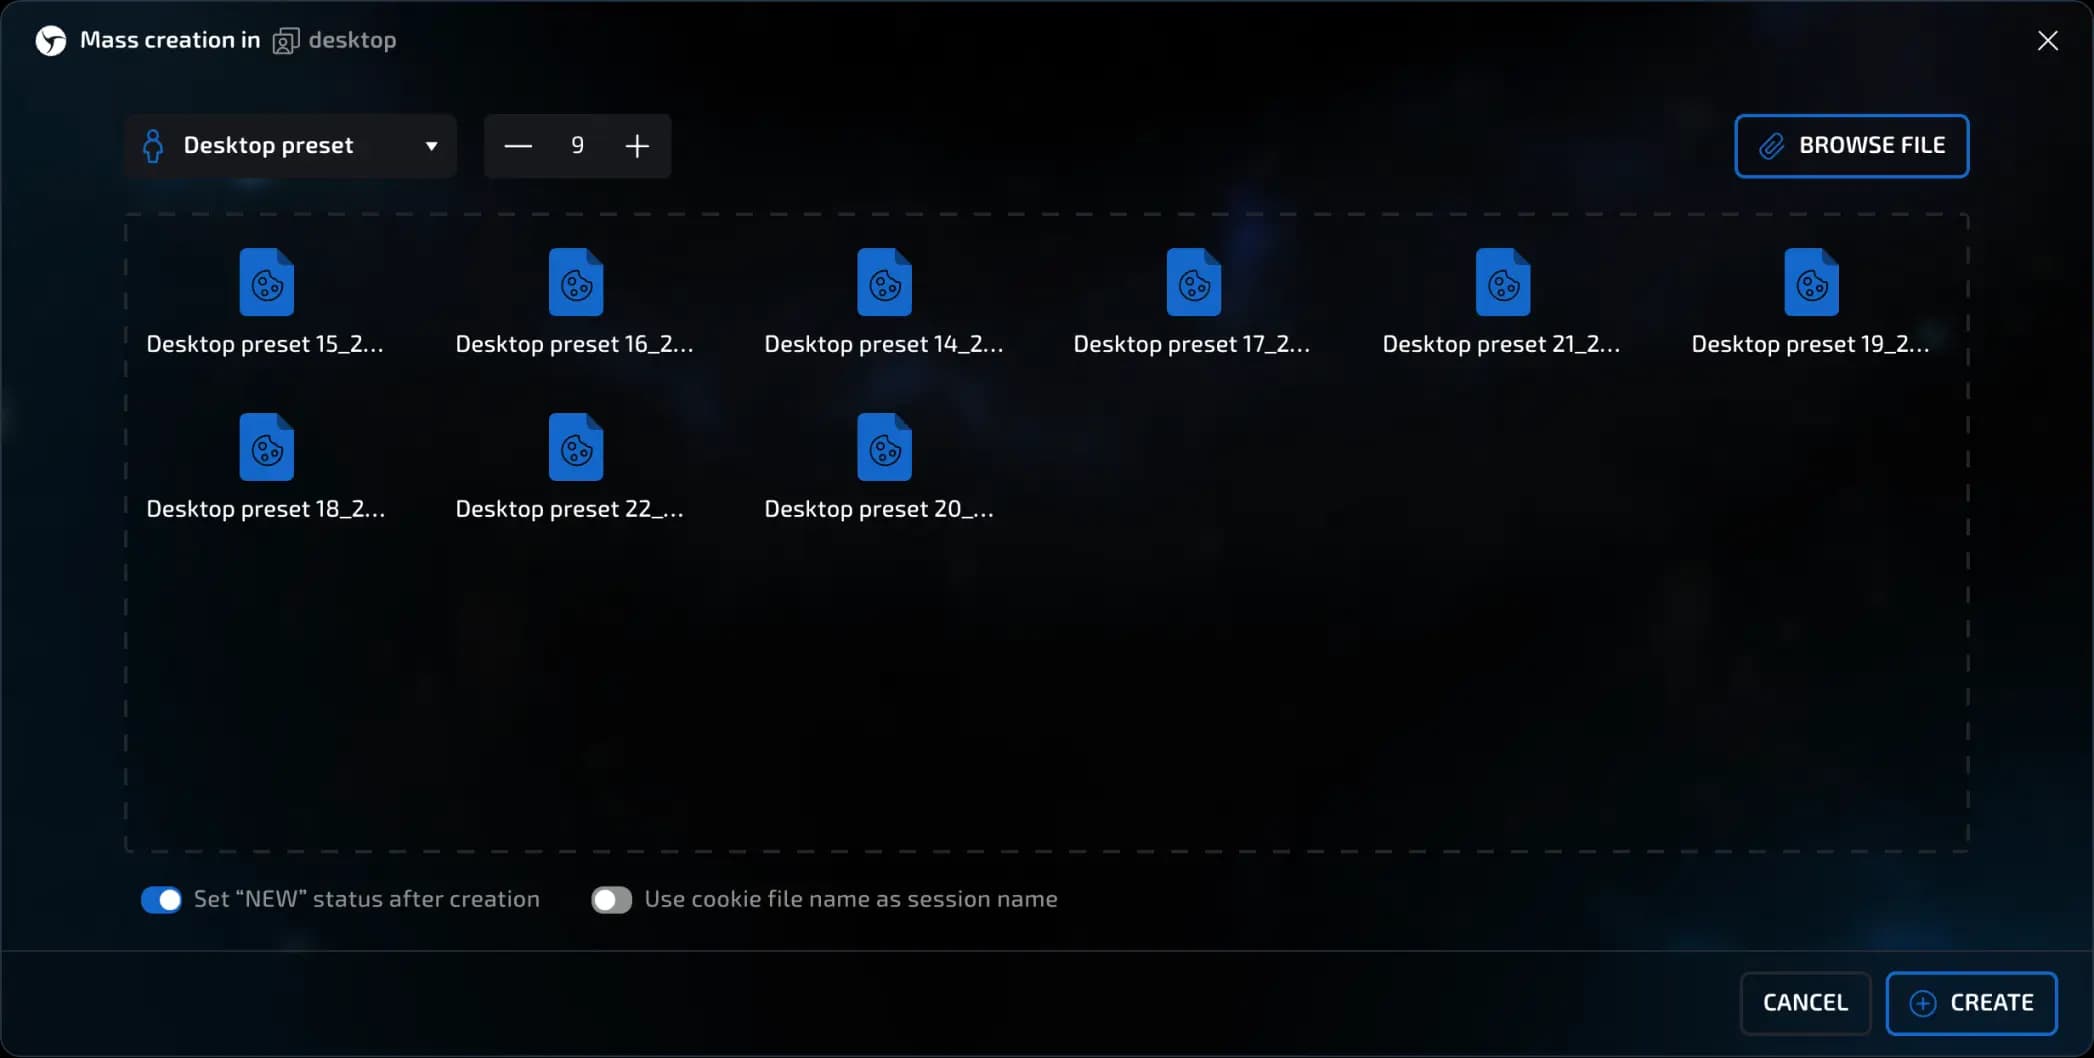The width and height of the screenshot is (2094, 1058).
Task: Click the Desktop preset 20 cookie file icon
Action: [884, 447]
